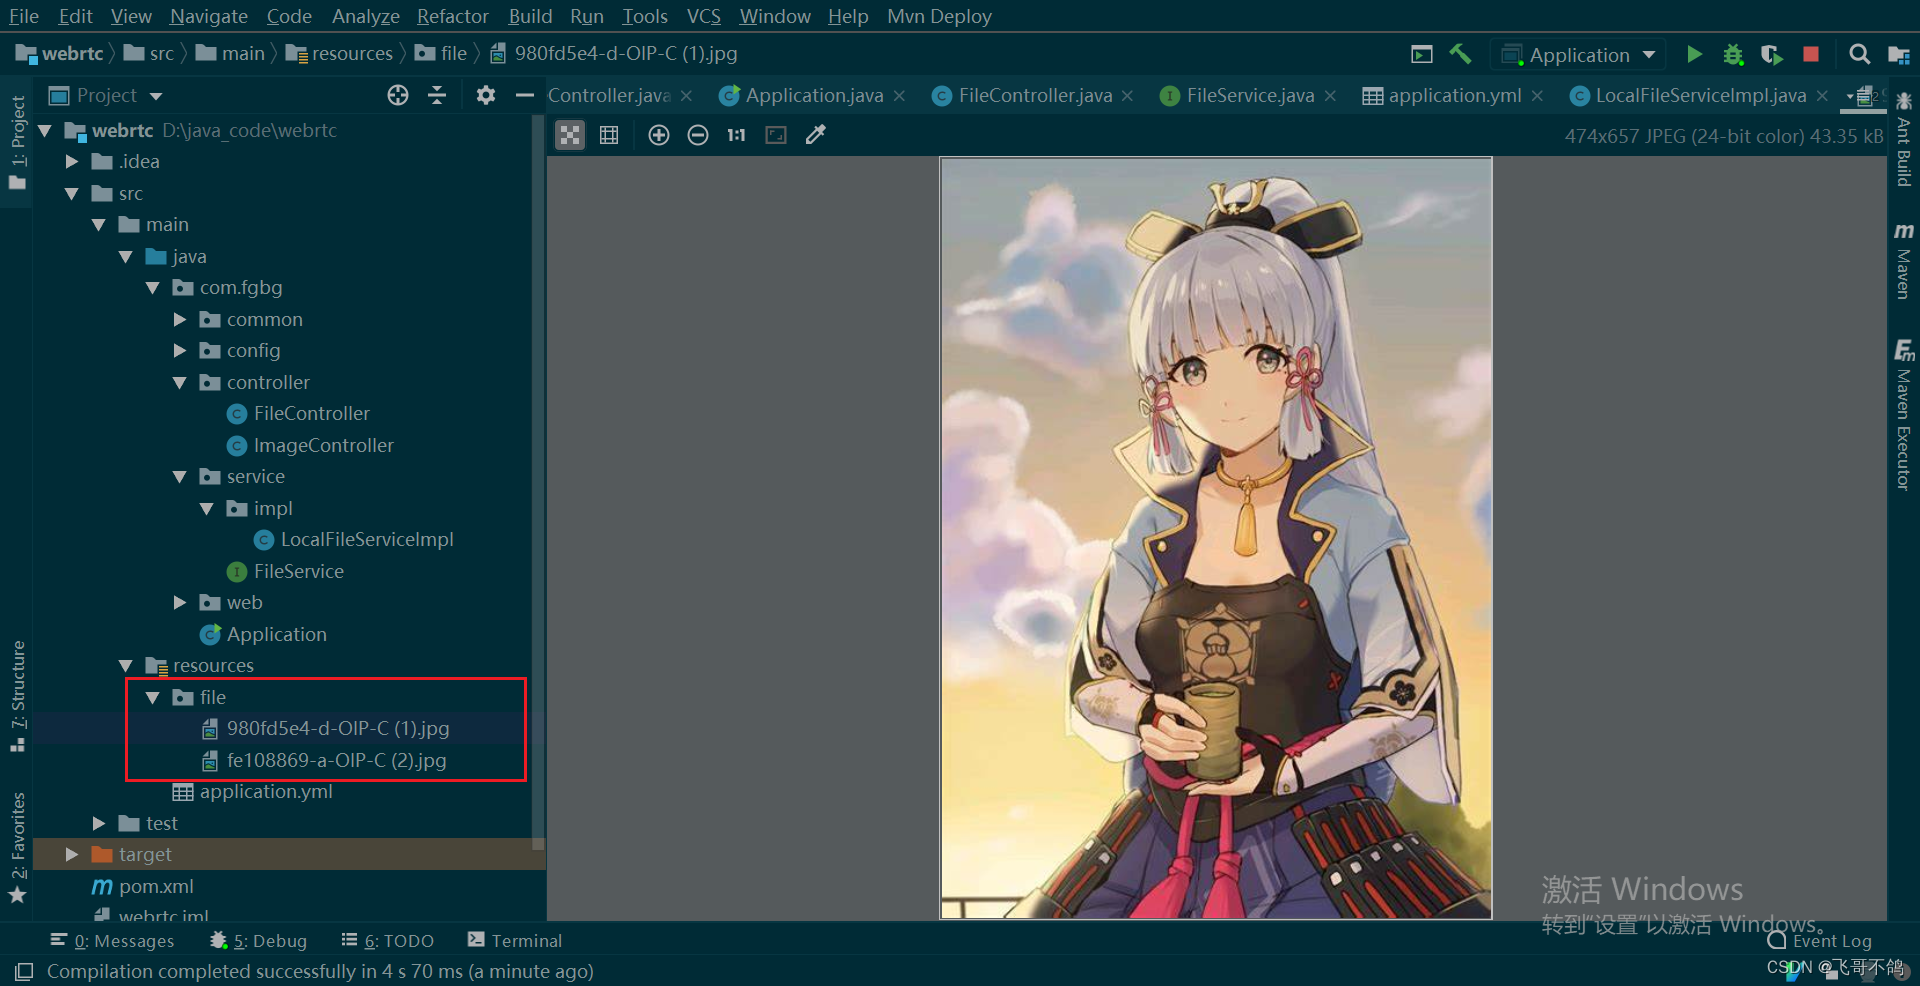
Task: Select the color picker eyedropper
Action: pyautogui.click(x=816, y=135)
